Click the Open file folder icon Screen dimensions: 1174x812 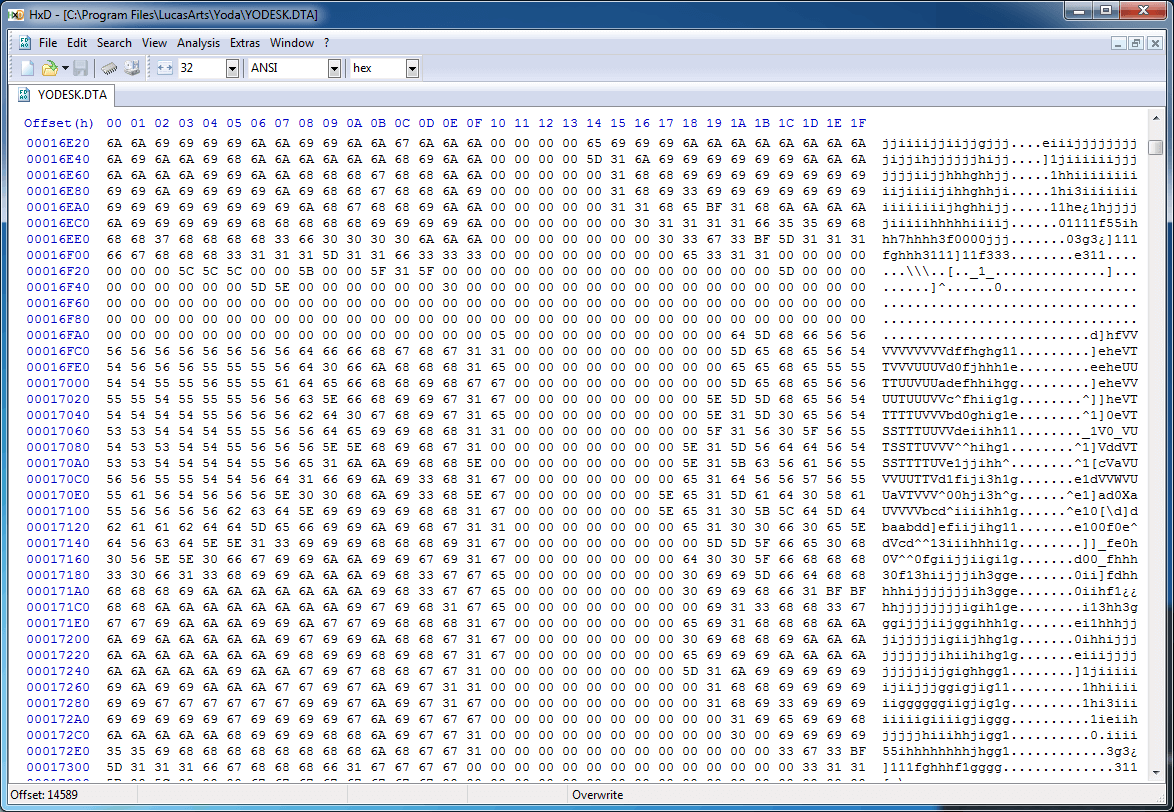click(49, 68)
